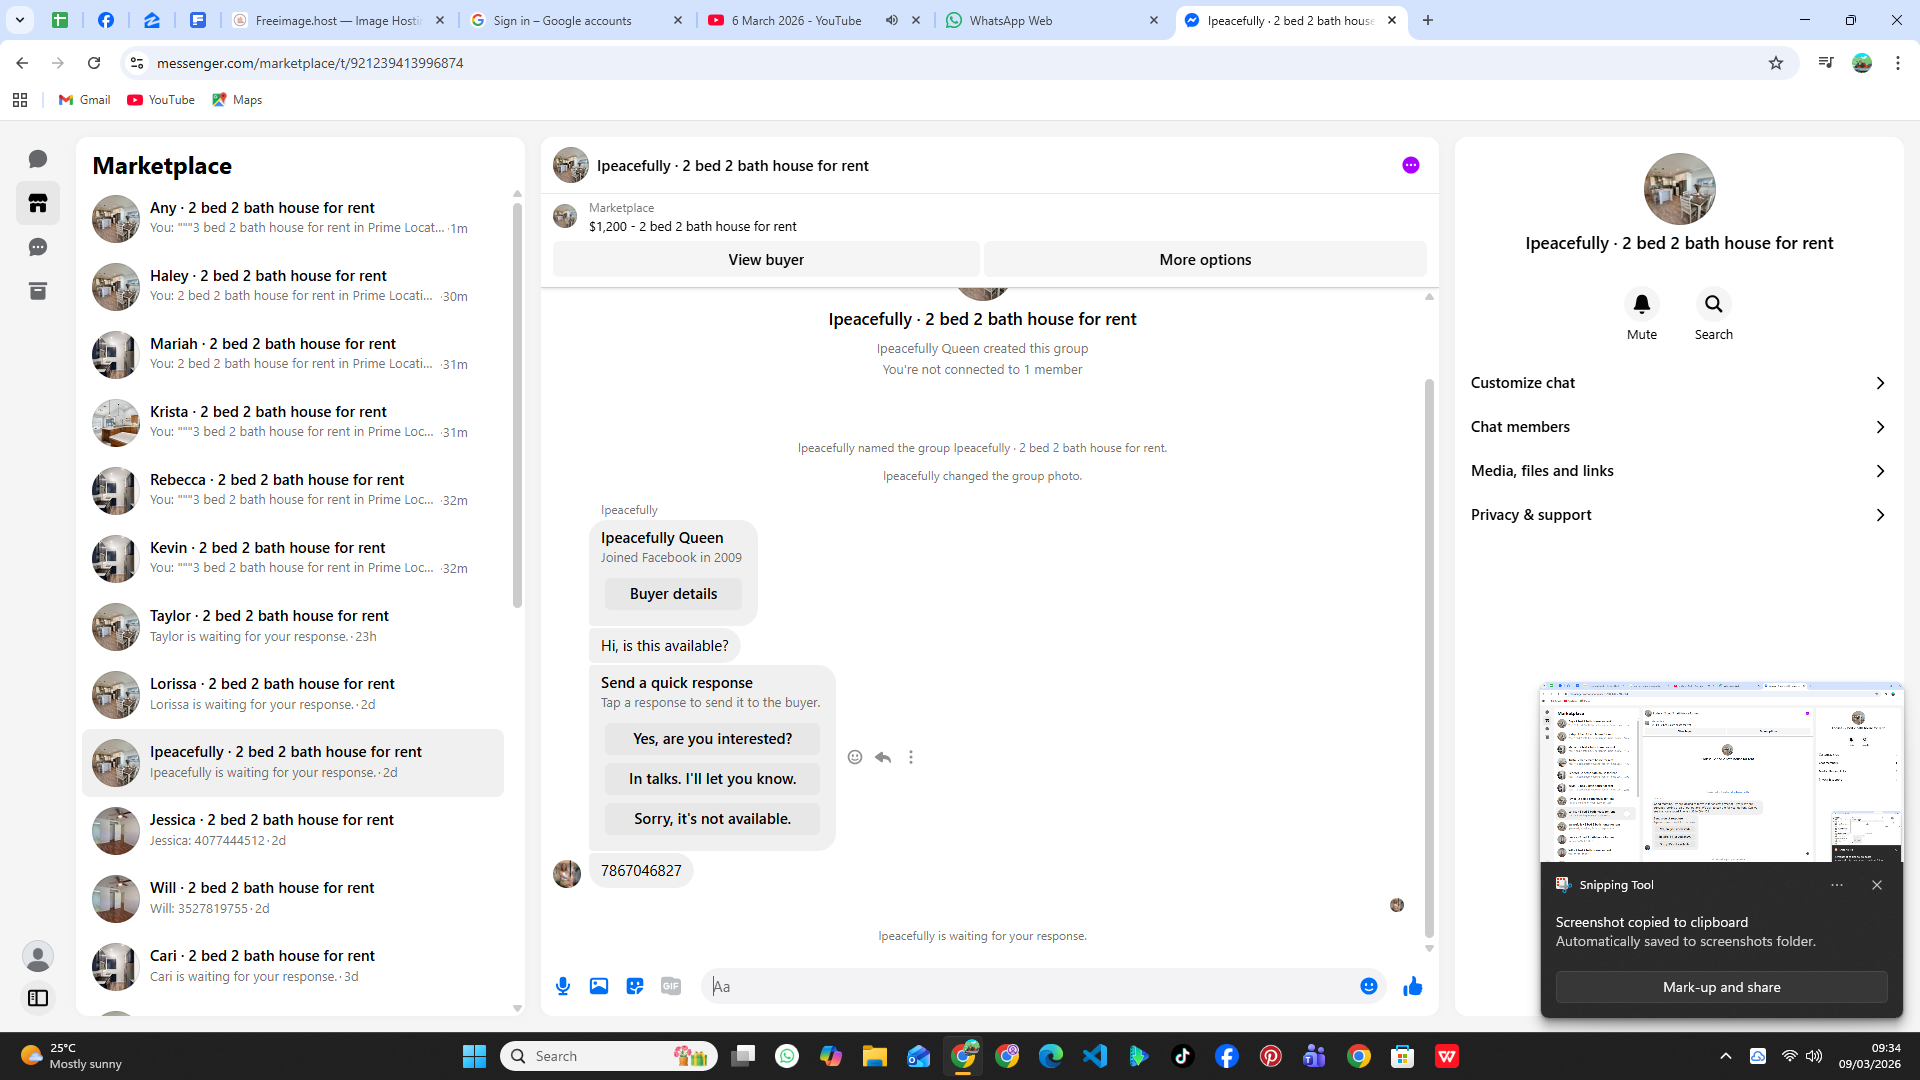Expand the Chat members section
This screenshot has height=1080, width=1920.
[x=1678, y=427]
